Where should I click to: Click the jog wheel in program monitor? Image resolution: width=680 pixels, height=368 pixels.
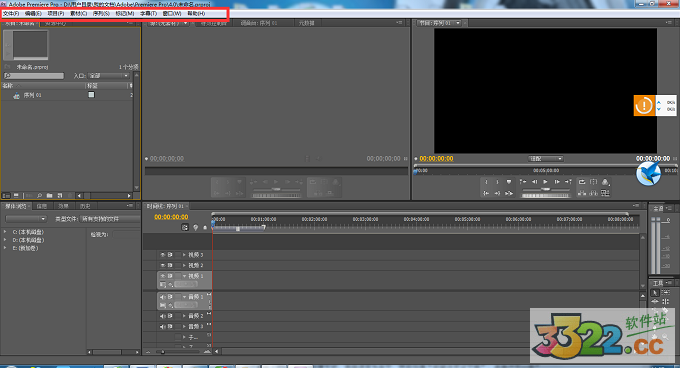(x=546, y=195)
